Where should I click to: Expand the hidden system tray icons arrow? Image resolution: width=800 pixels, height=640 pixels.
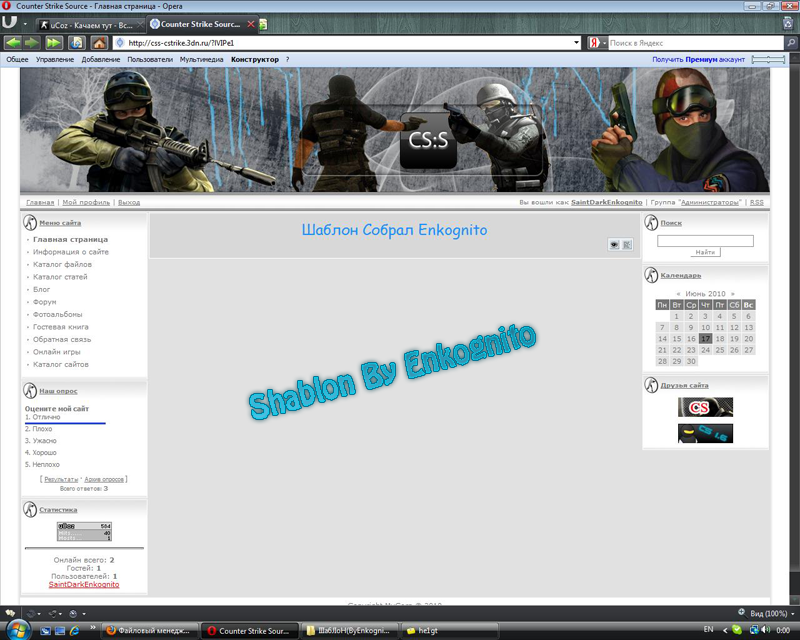725,630
